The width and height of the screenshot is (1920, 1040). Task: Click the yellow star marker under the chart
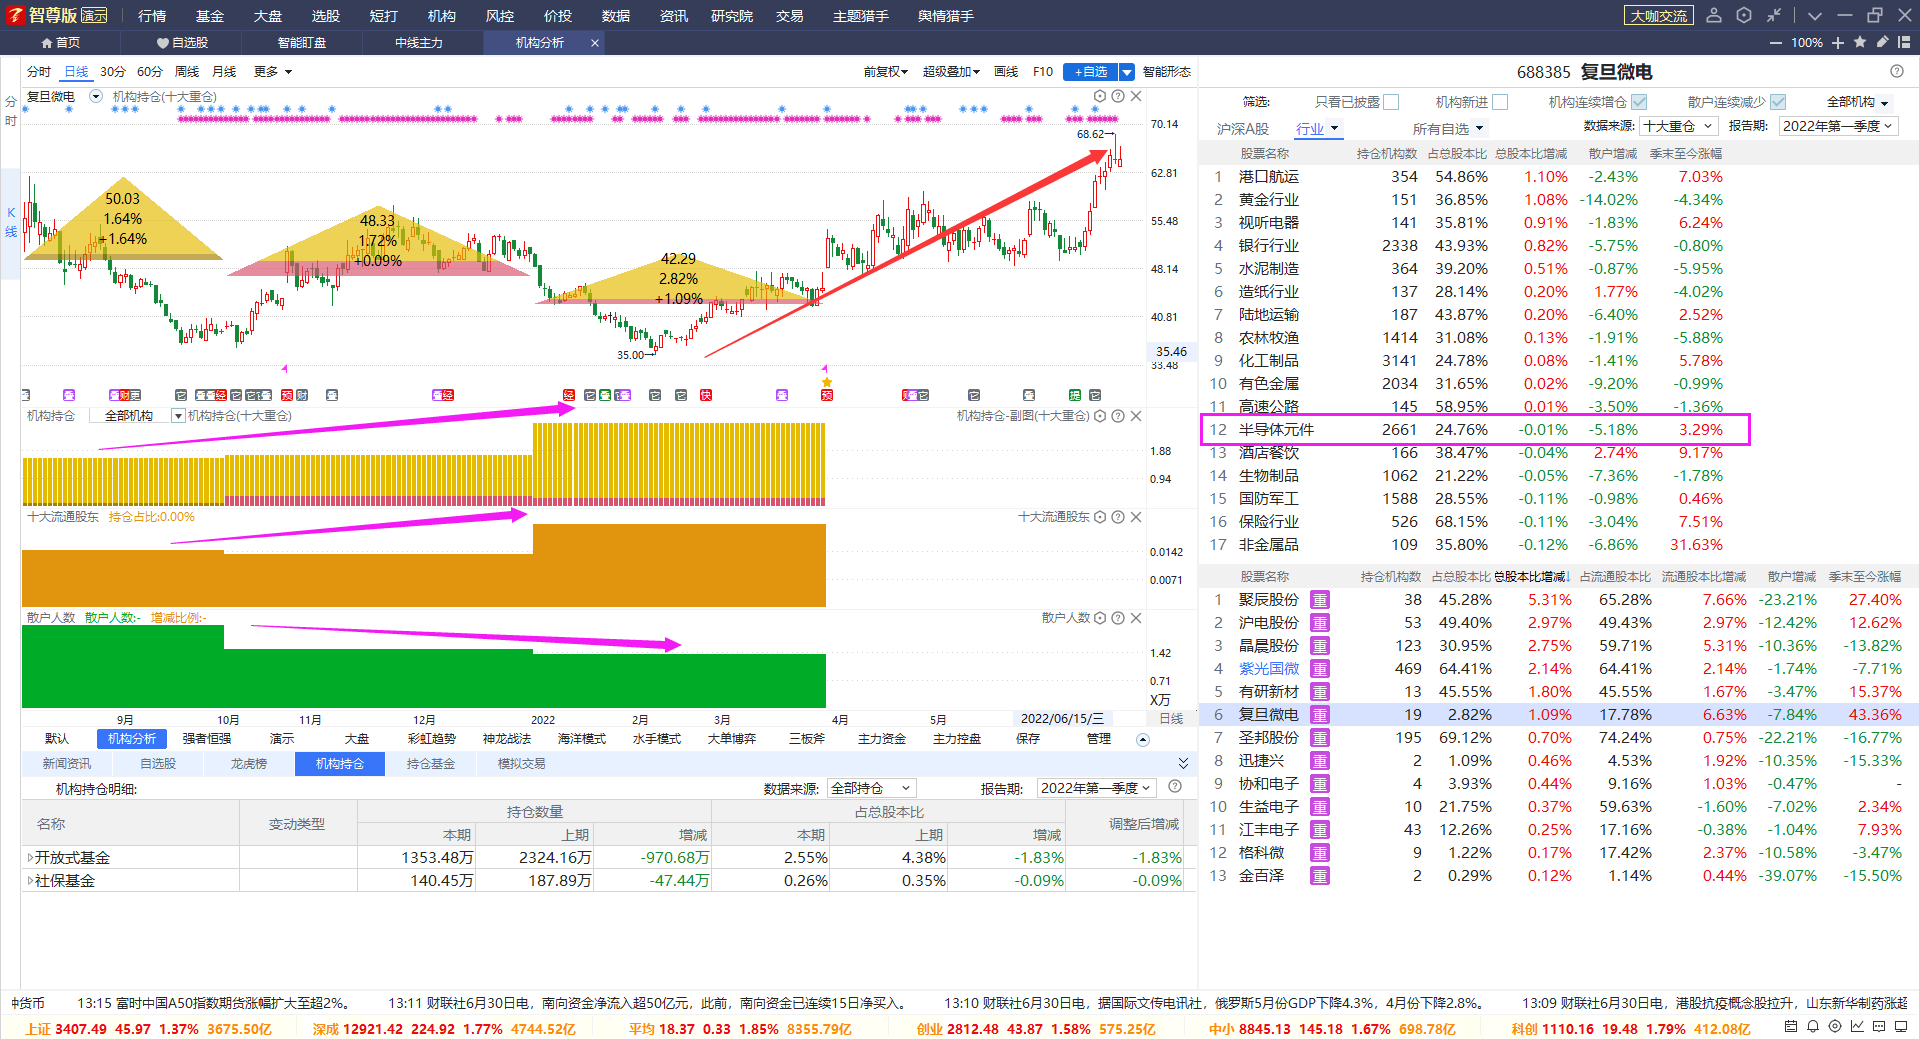(x=826, y=383)
